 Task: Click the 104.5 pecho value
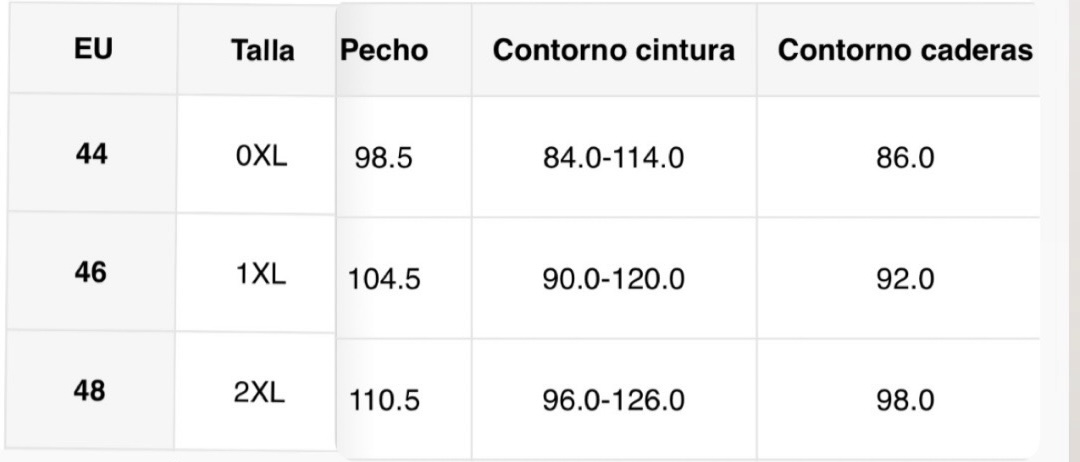[x=384, y=279]
